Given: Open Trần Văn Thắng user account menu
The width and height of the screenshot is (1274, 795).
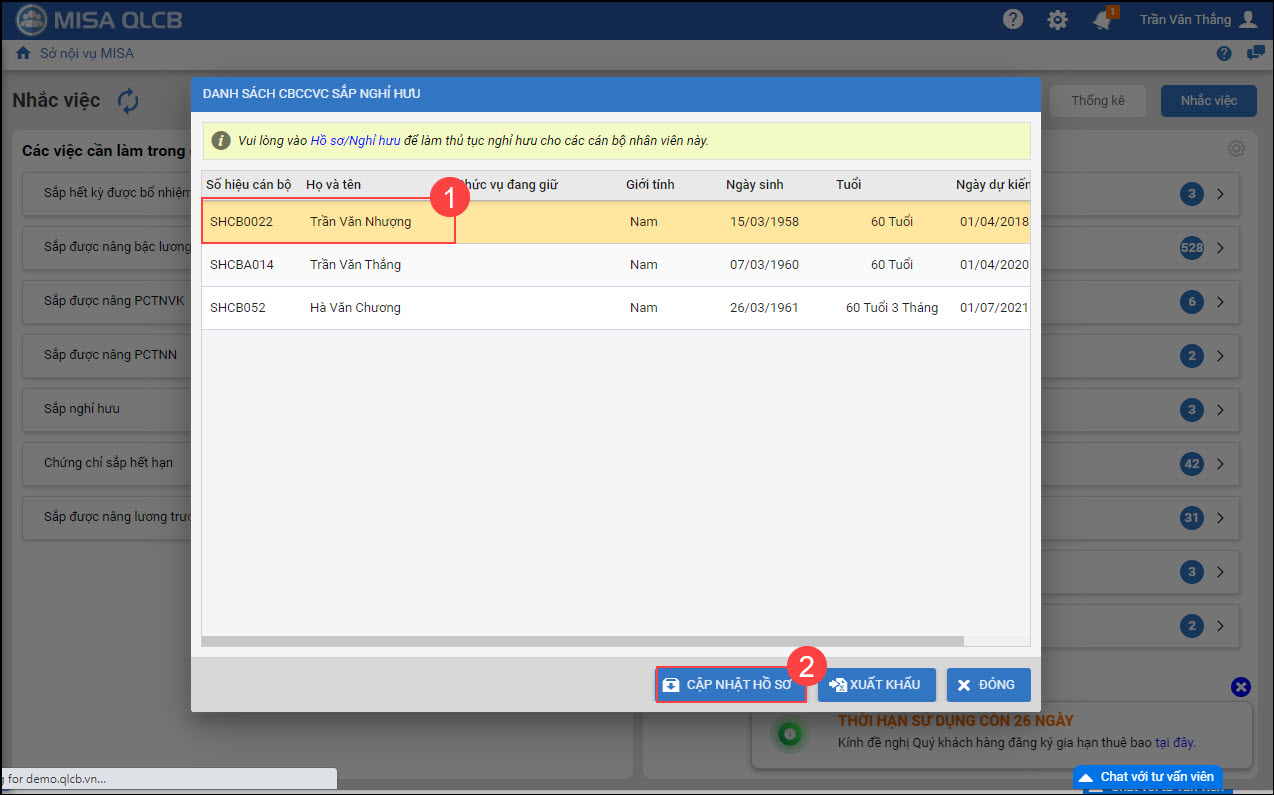Looking at the screenshot, I should [x=1197, y=20].
